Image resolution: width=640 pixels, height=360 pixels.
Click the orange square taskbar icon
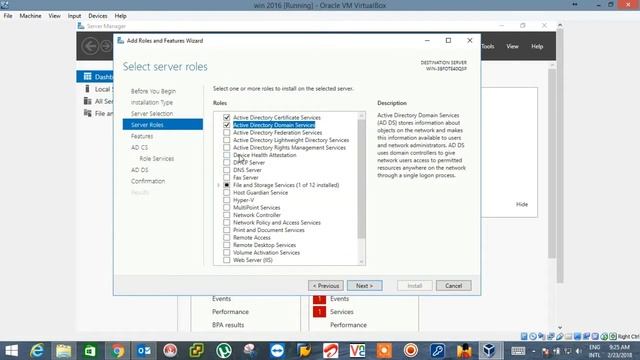pyautogui.click(x=384, y=351)
